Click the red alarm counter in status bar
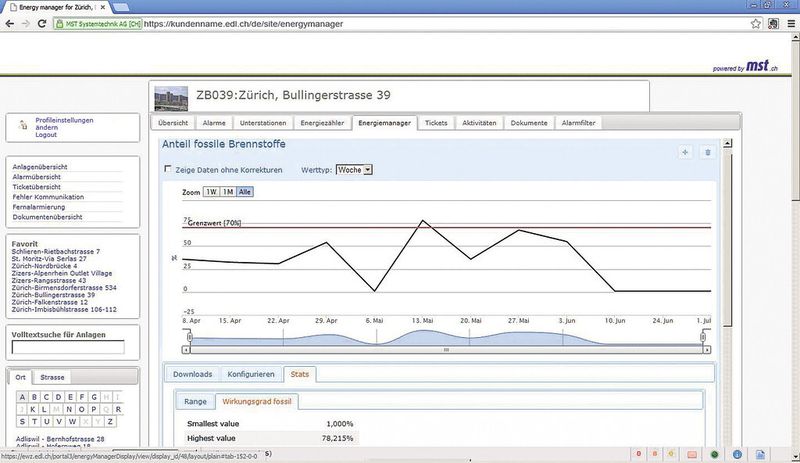Screen dimensions: 800x463 (638, 454)
